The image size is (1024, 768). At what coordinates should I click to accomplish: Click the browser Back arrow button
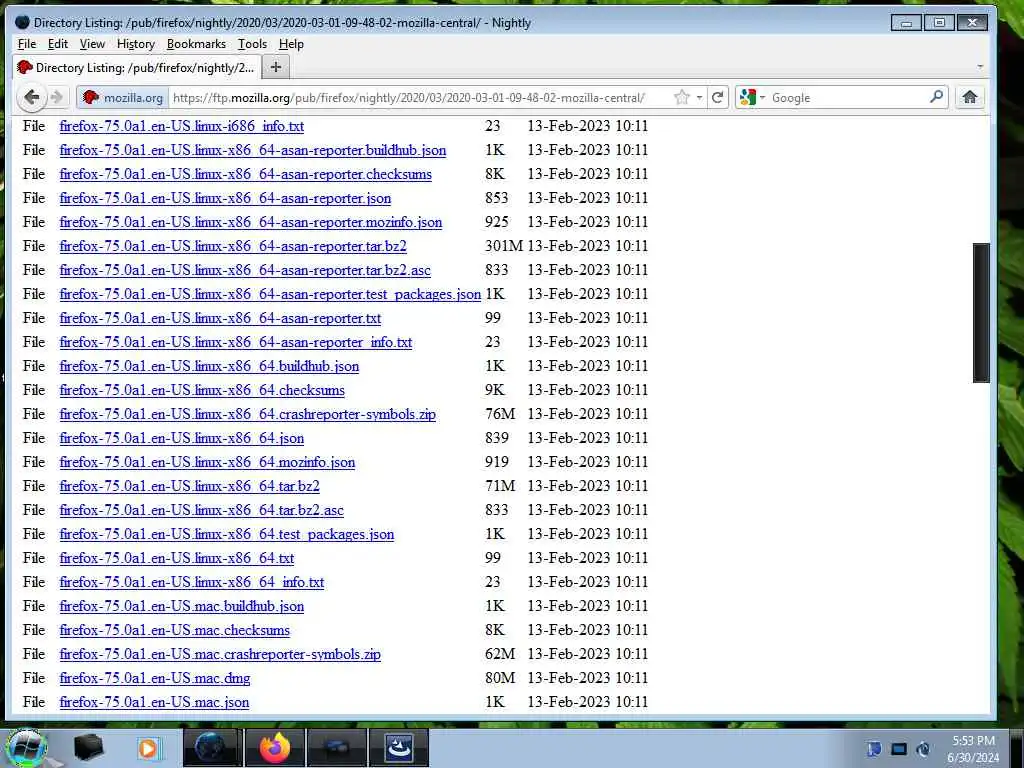(31, 97)
